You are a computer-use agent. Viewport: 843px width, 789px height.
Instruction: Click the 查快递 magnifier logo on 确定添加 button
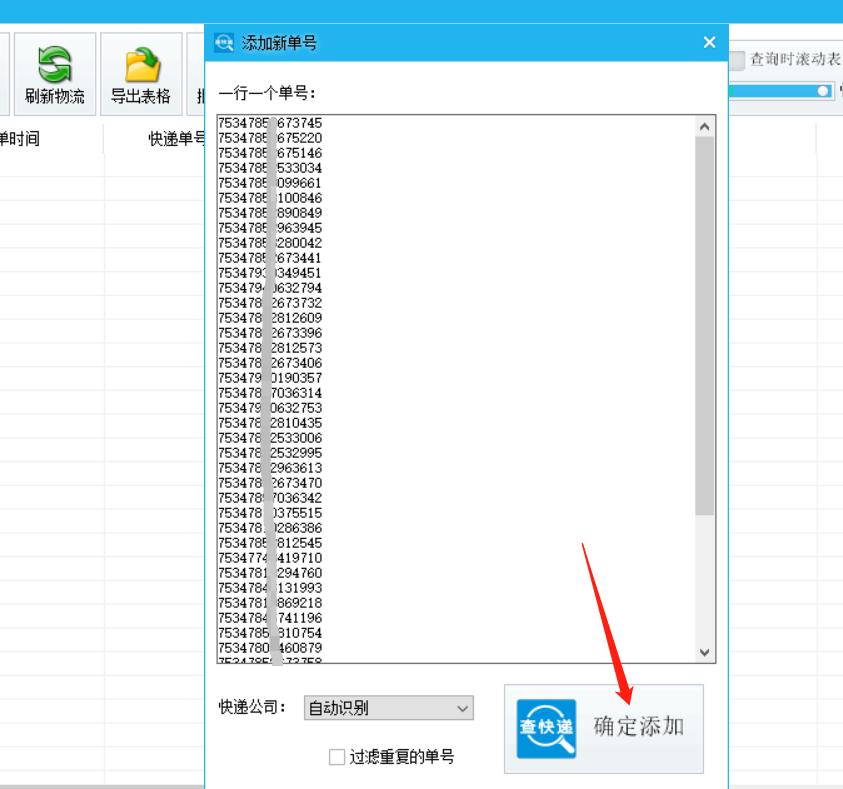click(x=549, y=729)
